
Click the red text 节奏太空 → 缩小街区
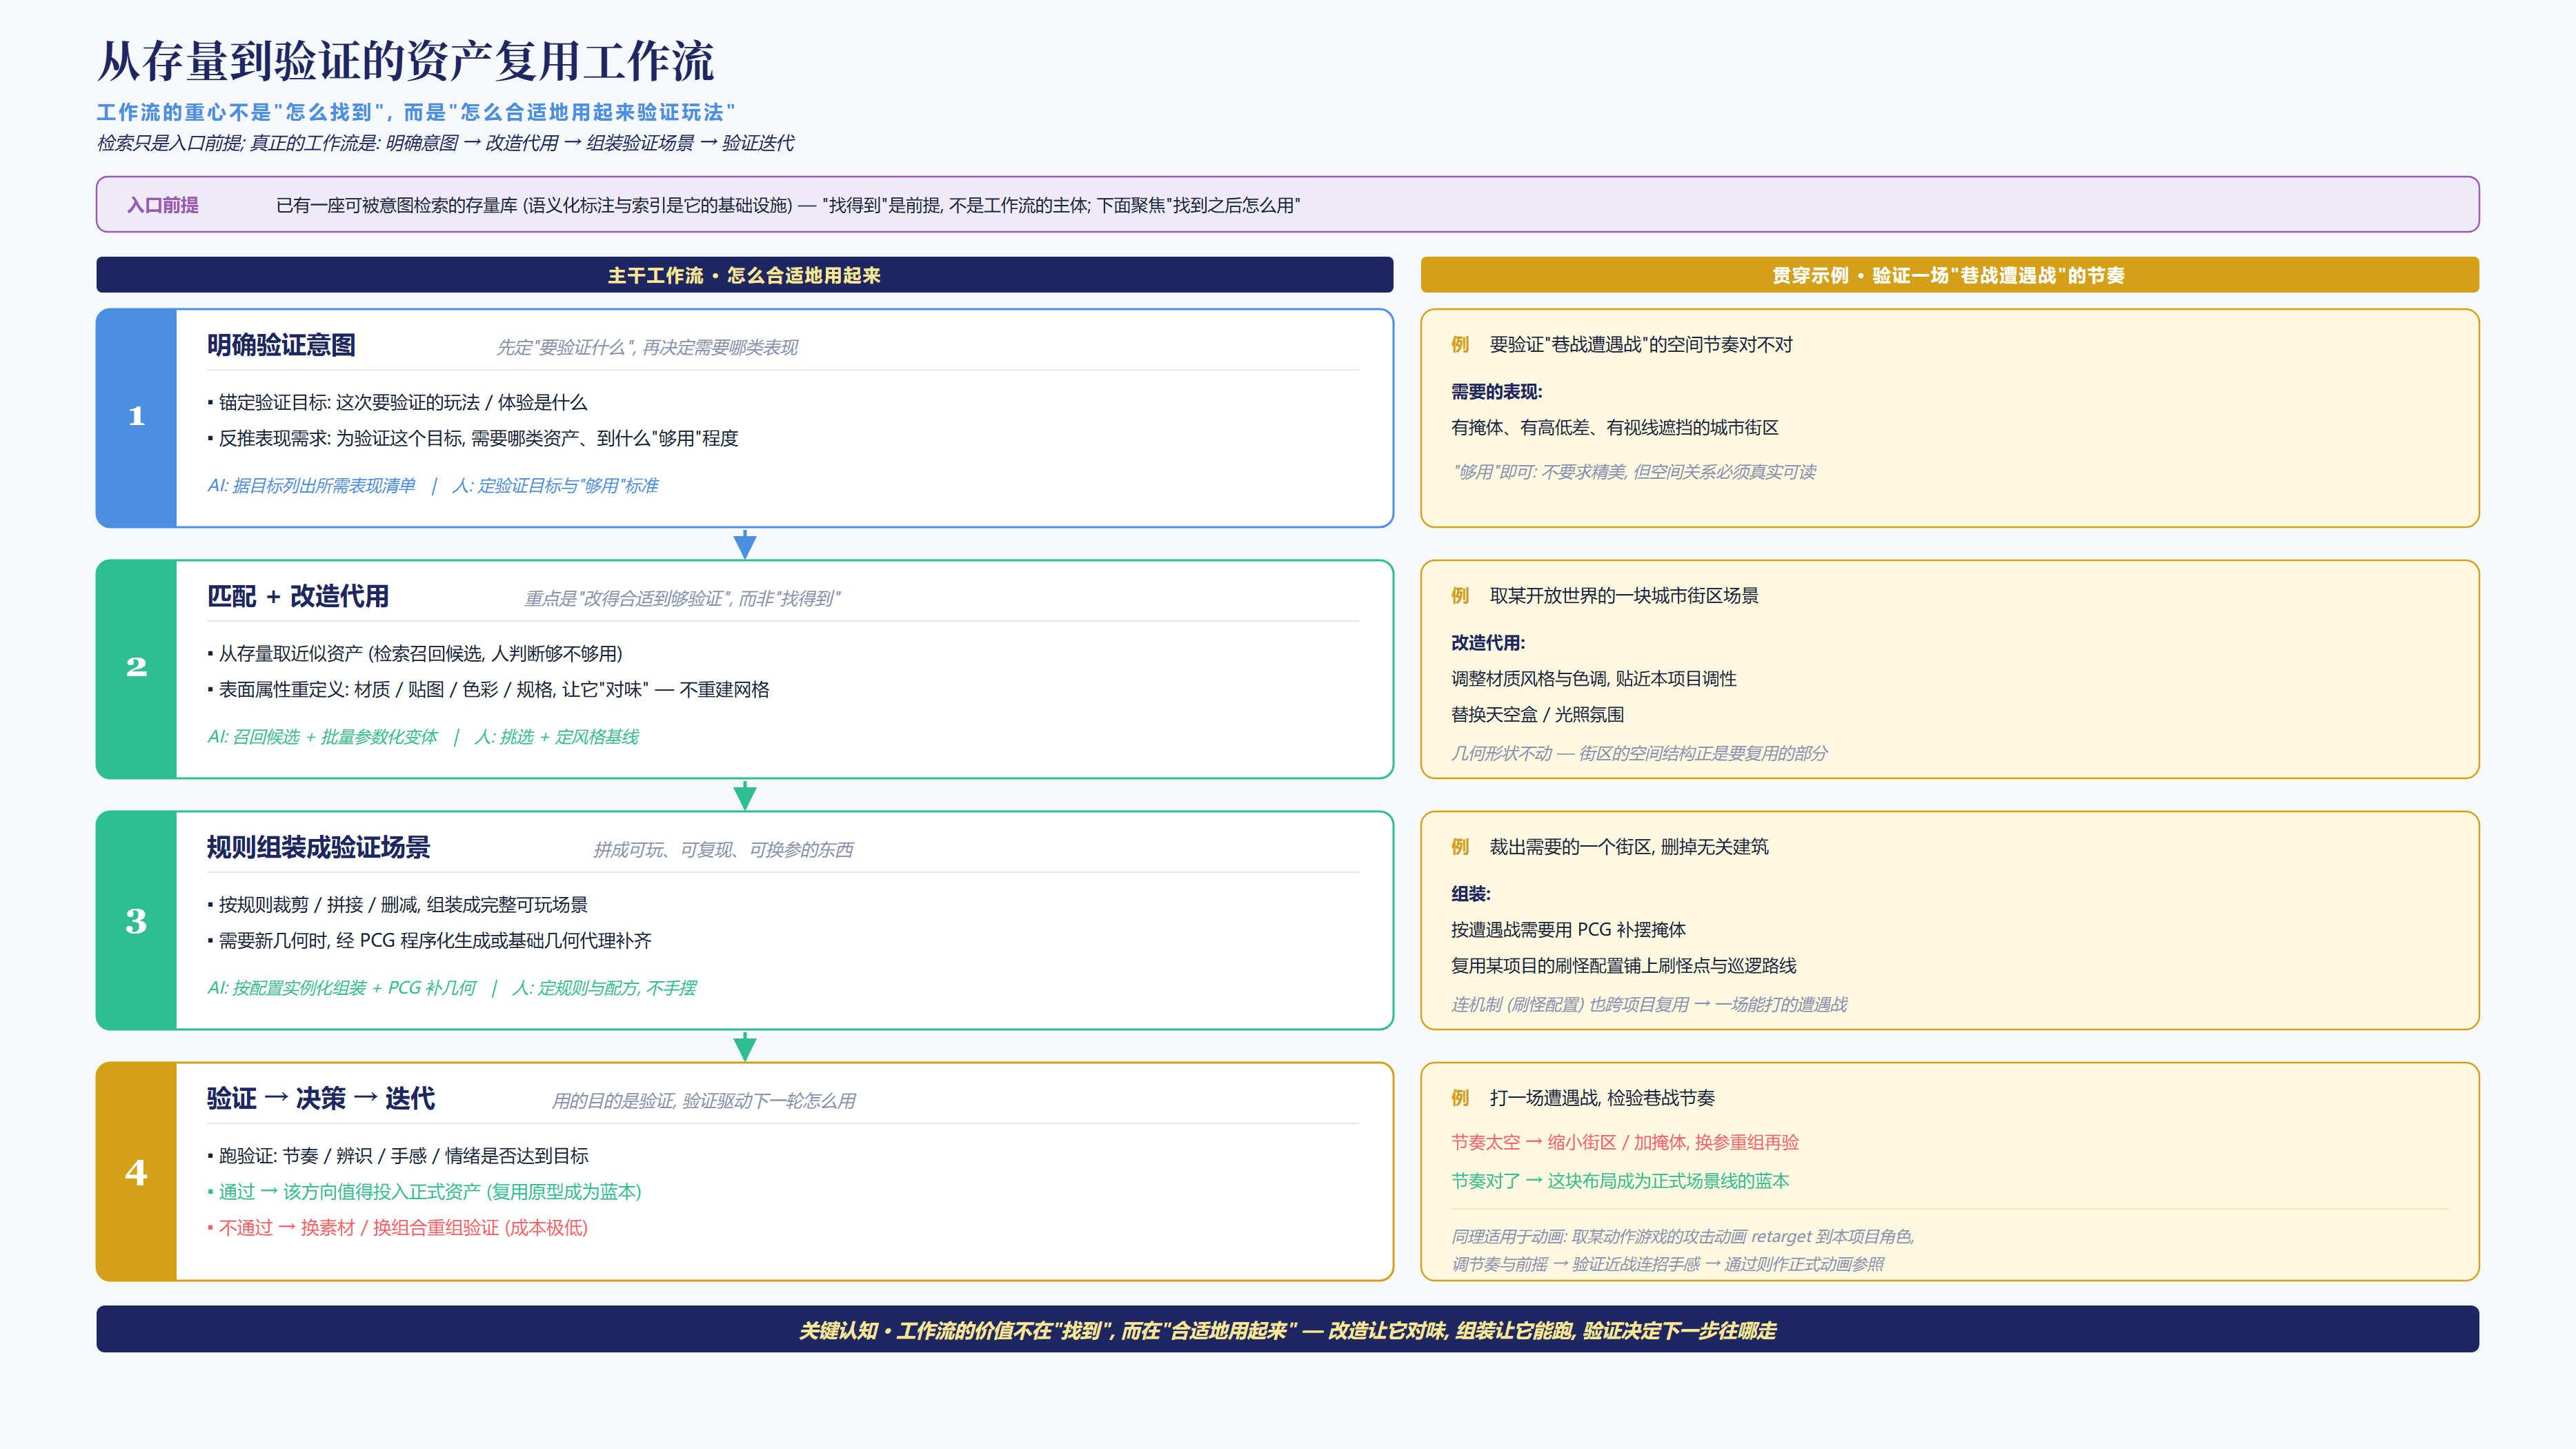pyautogui.click(x=1625, y=1141)
